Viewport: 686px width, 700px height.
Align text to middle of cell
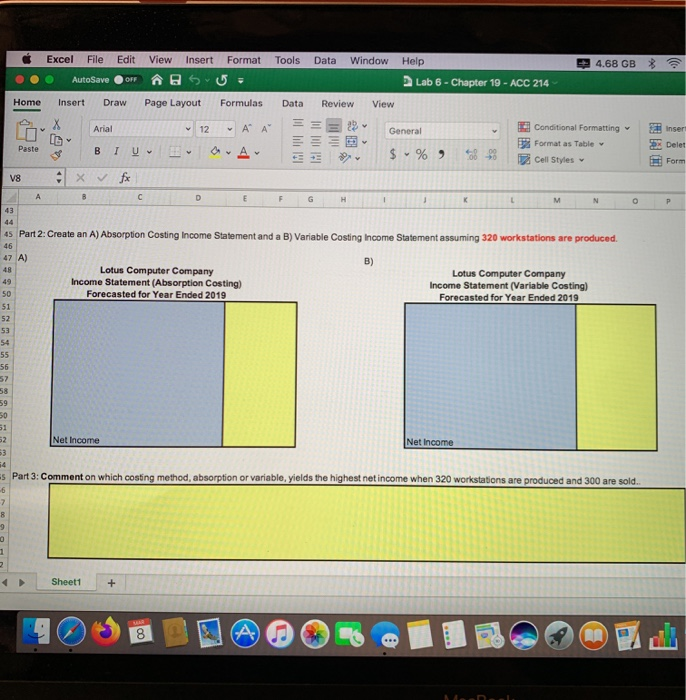coord(316,125)
